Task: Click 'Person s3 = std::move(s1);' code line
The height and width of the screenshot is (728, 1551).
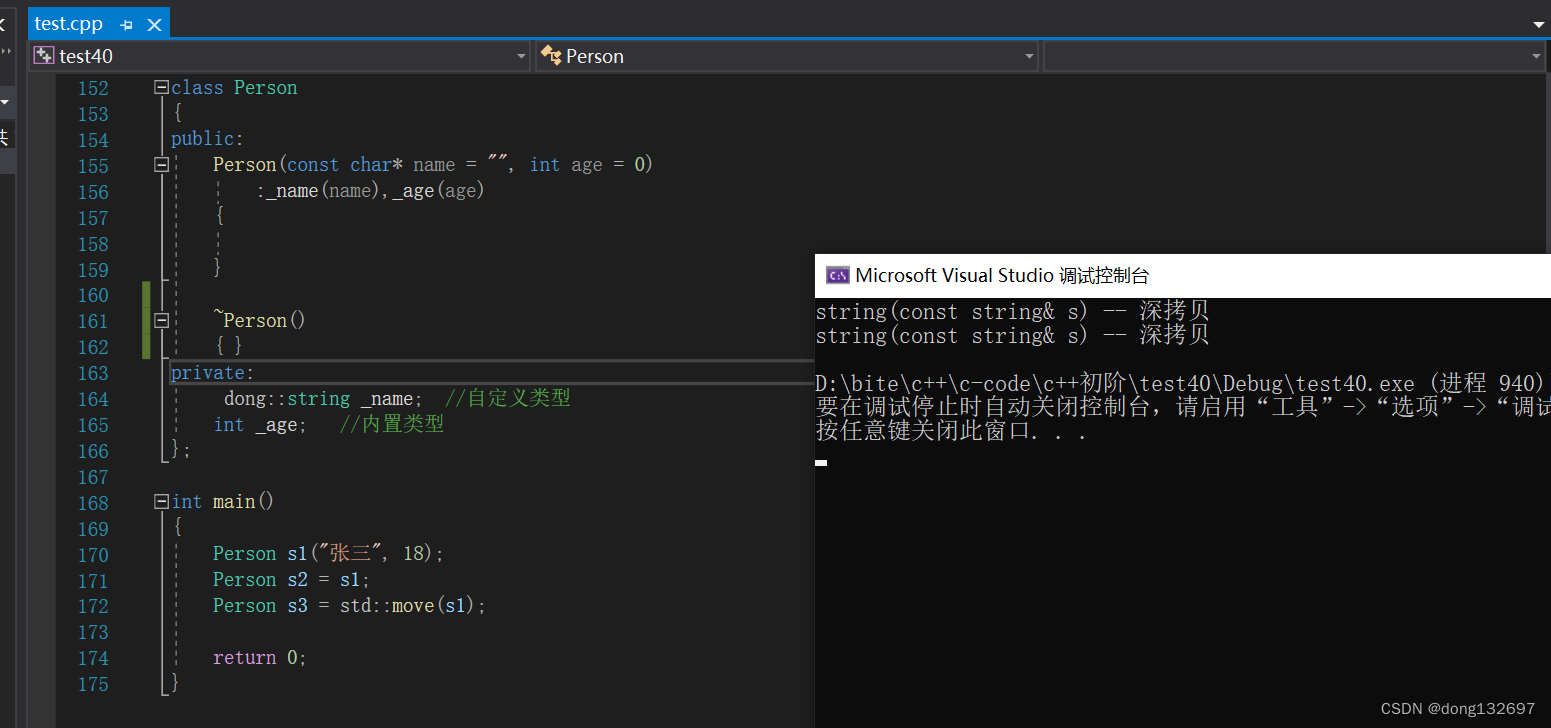Action: coord(349,606)
